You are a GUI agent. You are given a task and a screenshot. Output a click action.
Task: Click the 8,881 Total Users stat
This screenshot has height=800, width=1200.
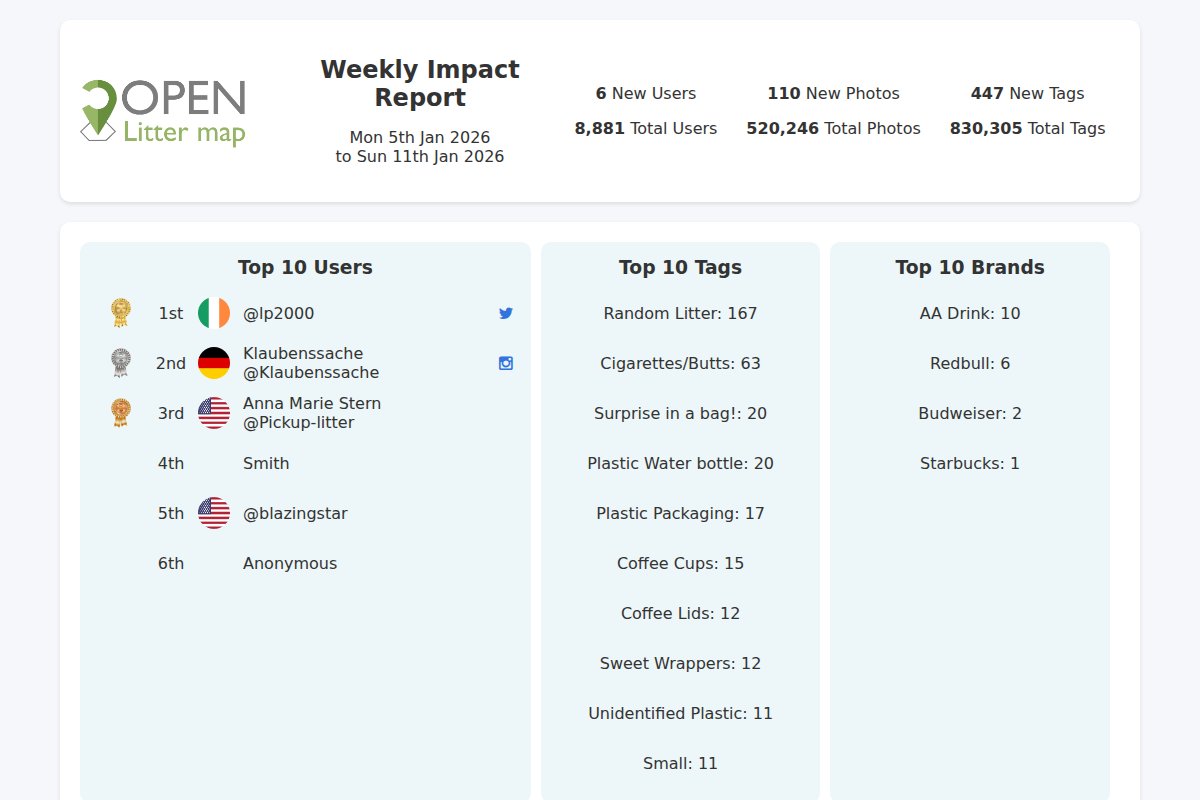tap(646, 128)
